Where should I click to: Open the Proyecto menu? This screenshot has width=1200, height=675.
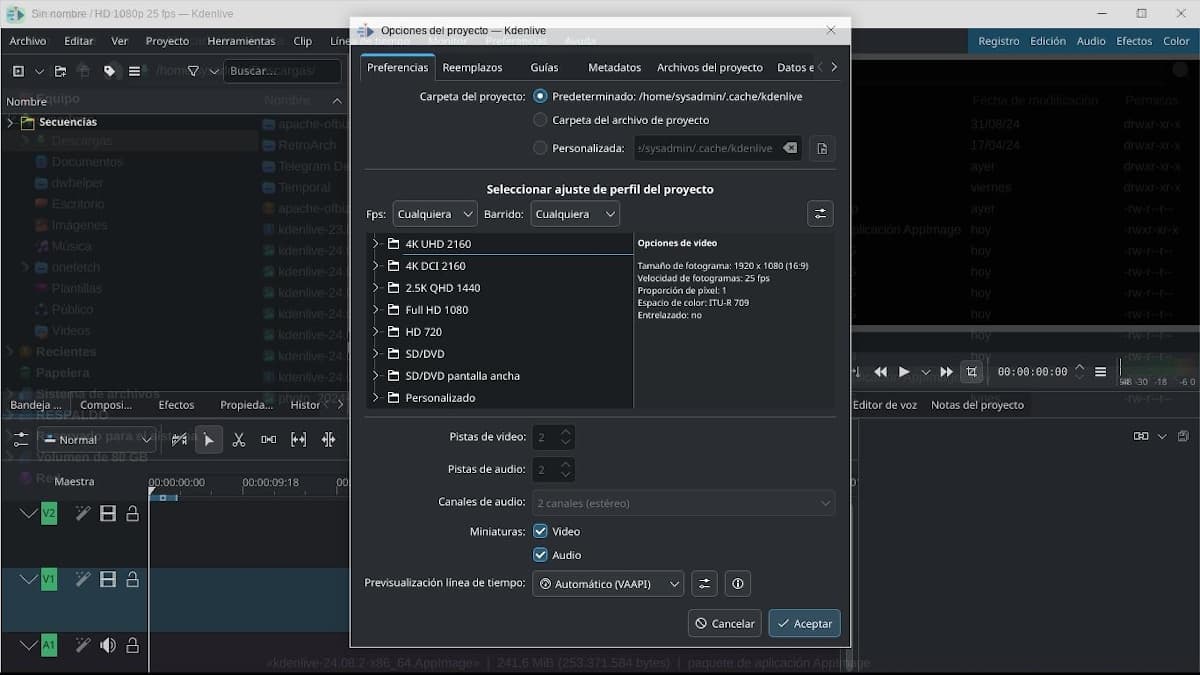tap(167, 41)
